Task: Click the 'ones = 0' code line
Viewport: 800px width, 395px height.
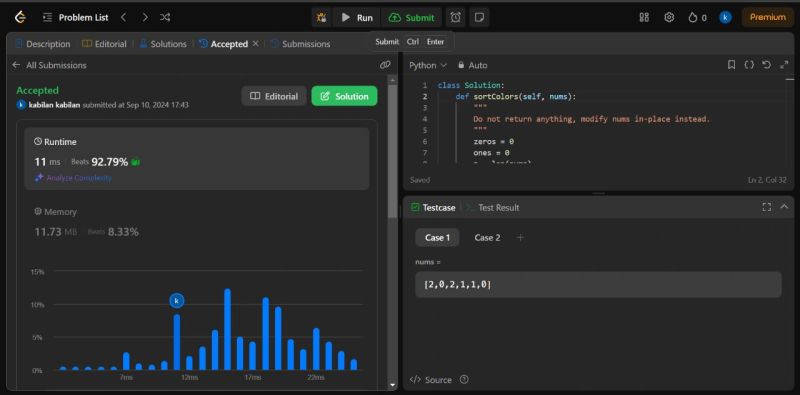Action: point(491,153)
